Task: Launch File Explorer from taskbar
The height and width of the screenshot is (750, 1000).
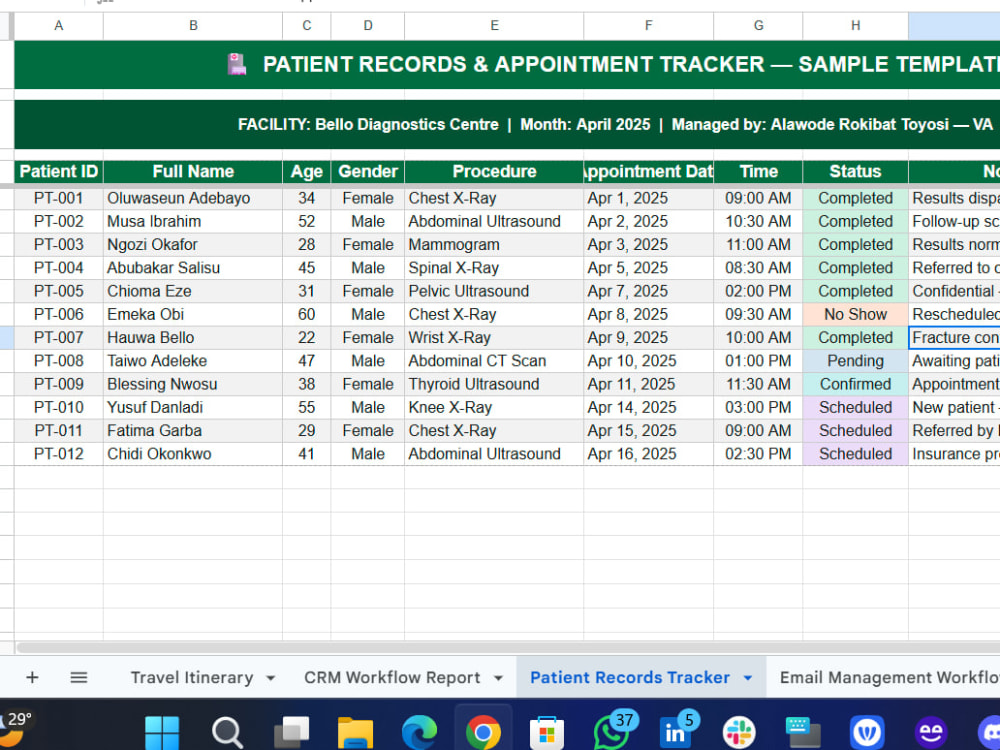Action: click(x=355, y=732)
